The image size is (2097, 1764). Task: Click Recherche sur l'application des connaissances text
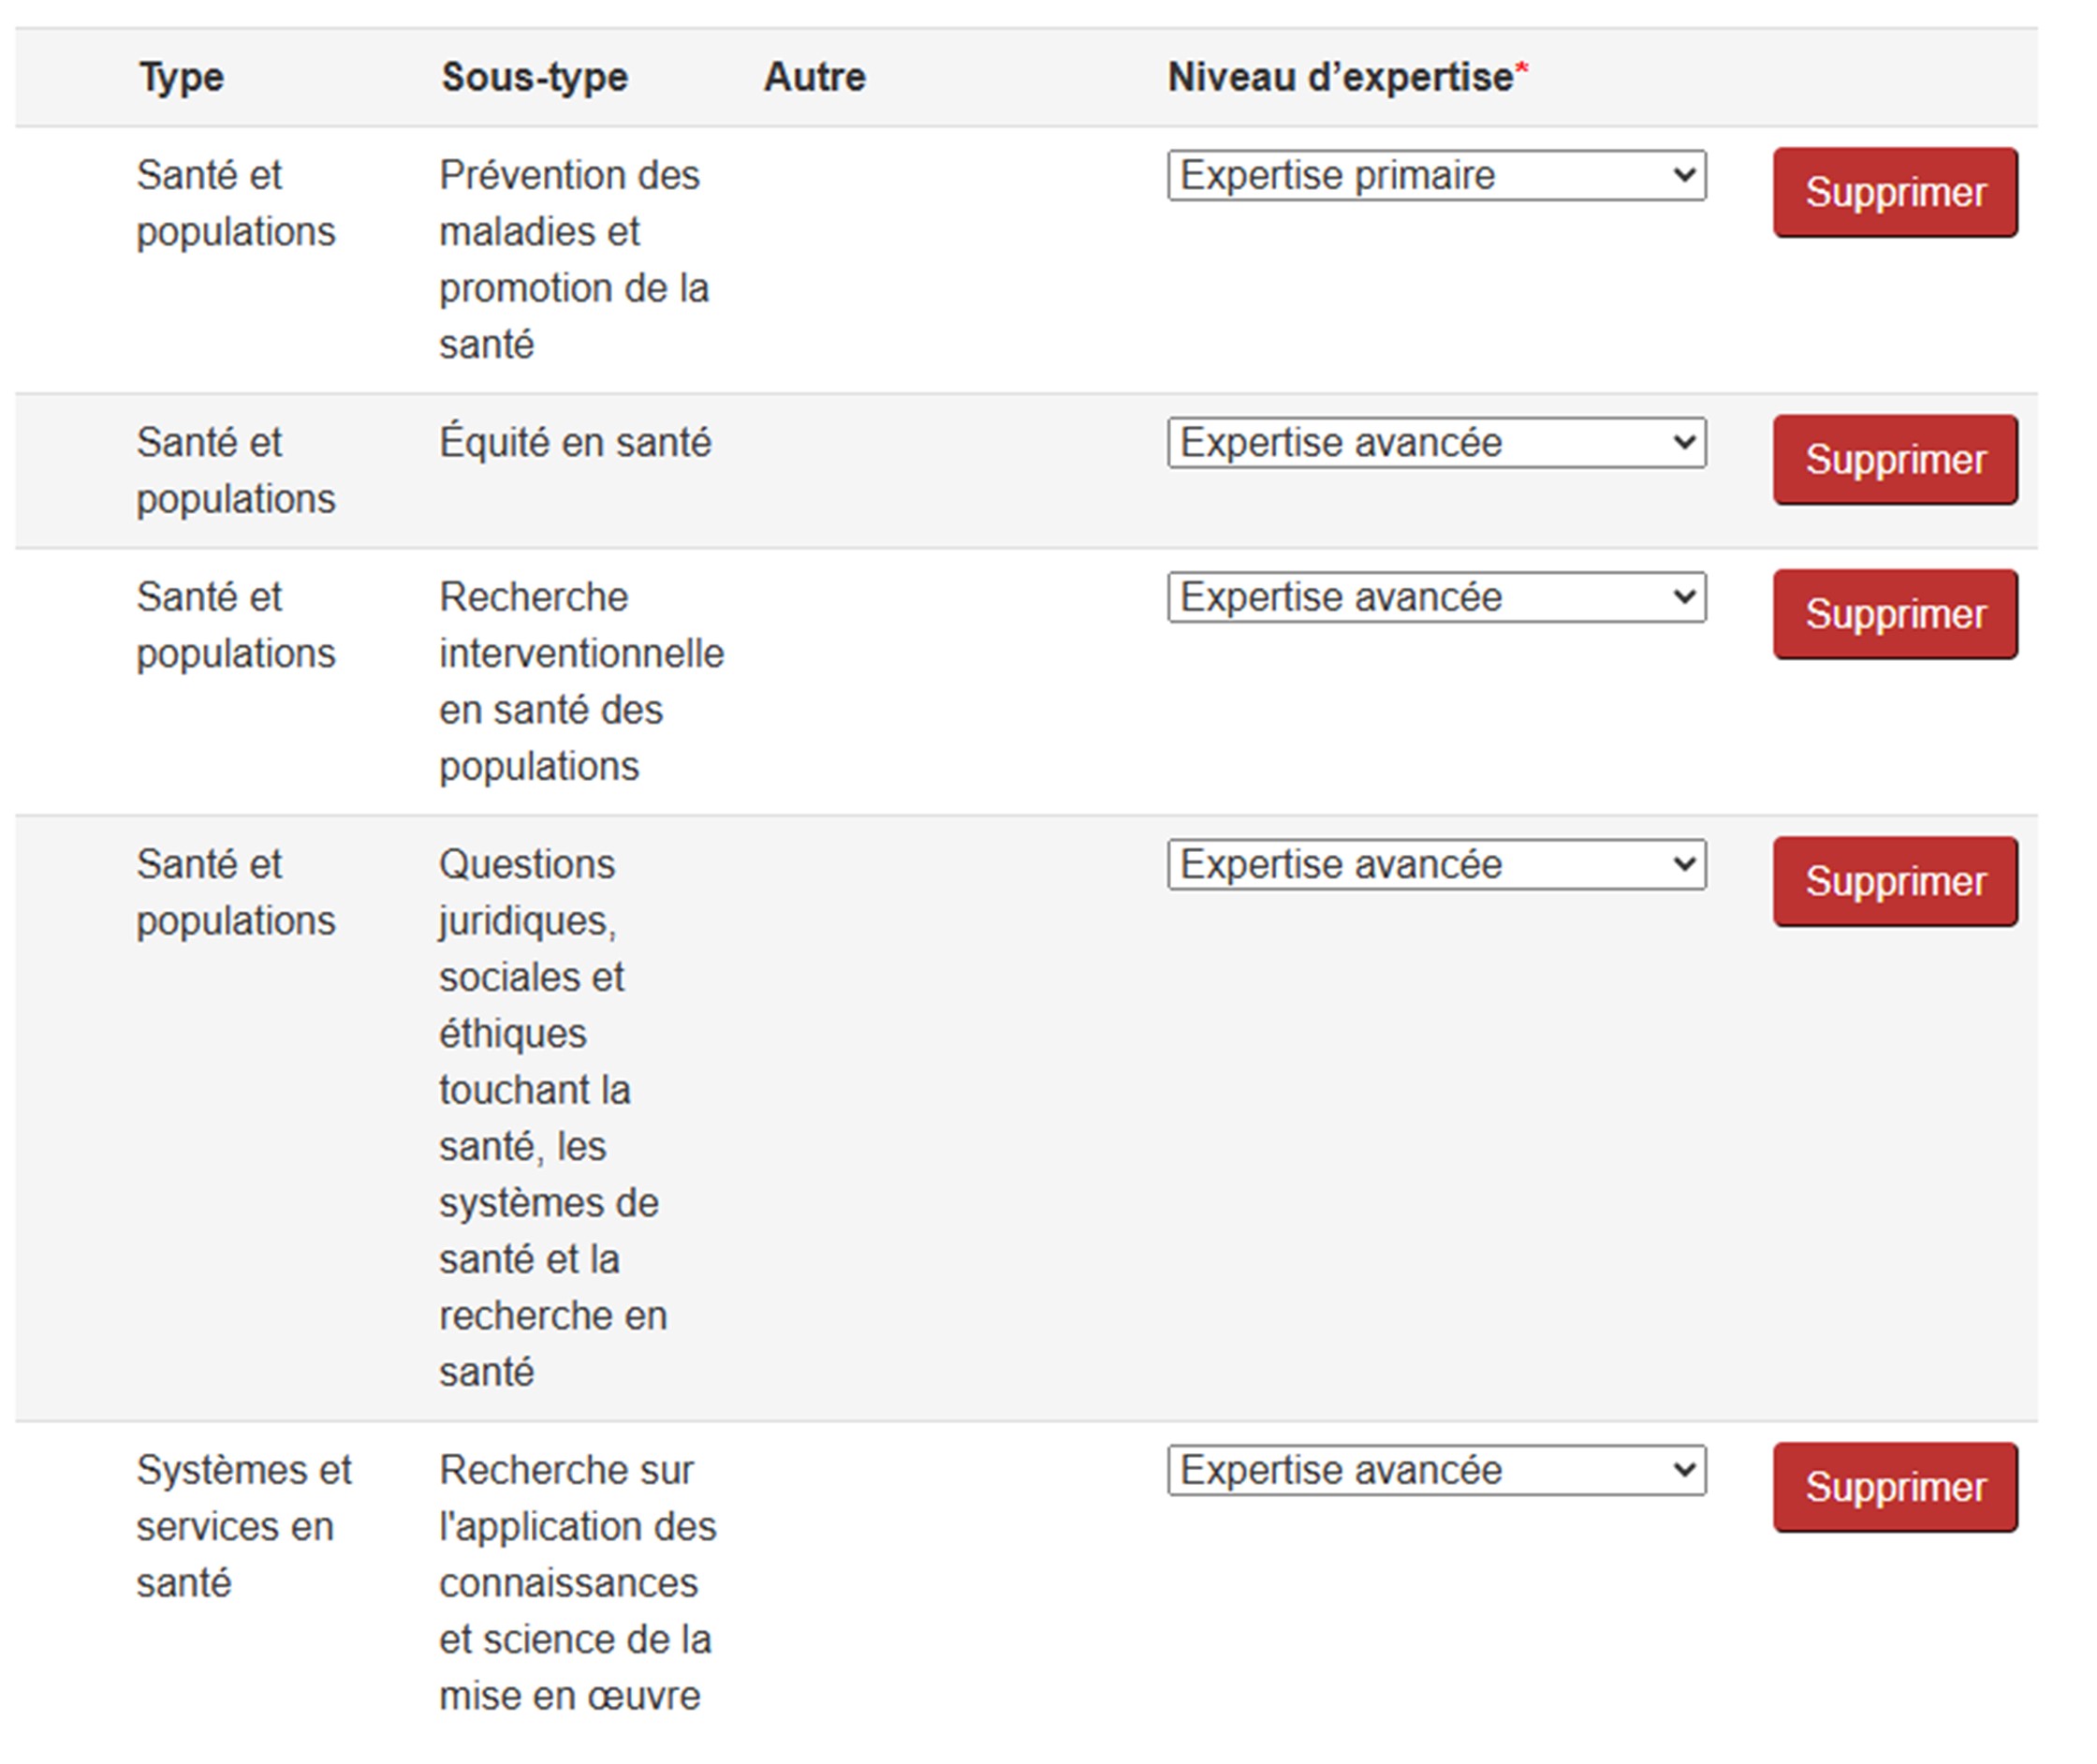(x=577, y=1583)
